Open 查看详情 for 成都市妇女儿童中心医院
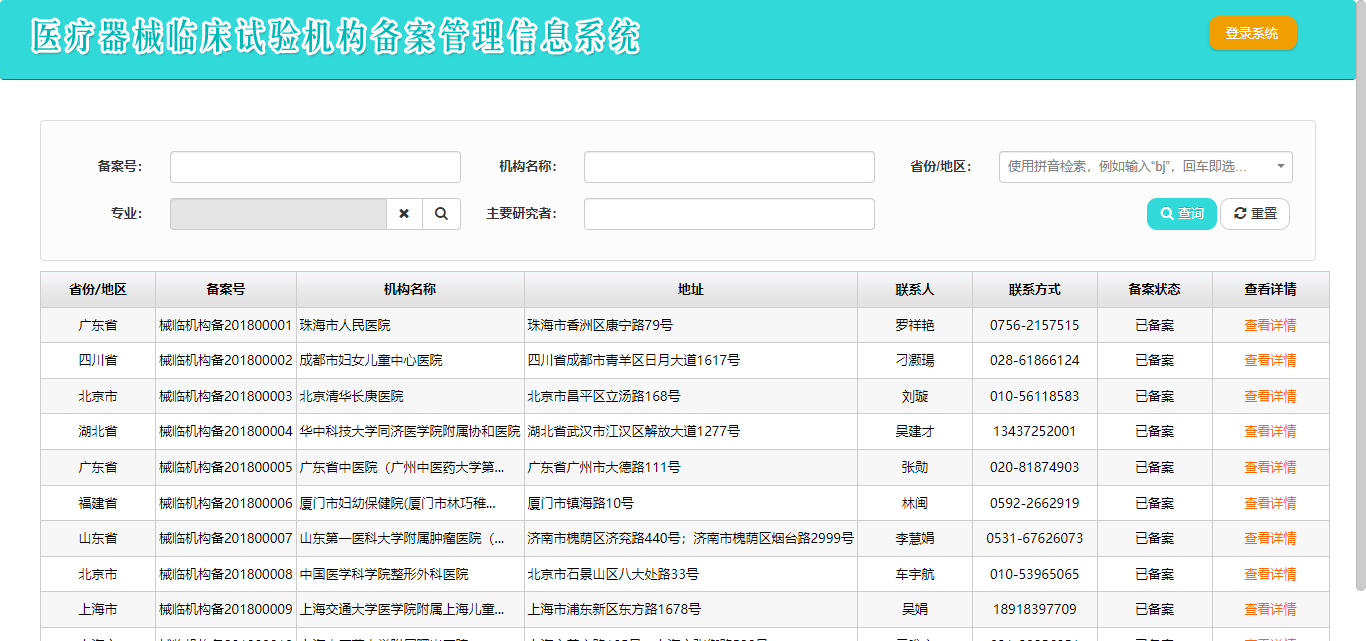 [1270, 360]
